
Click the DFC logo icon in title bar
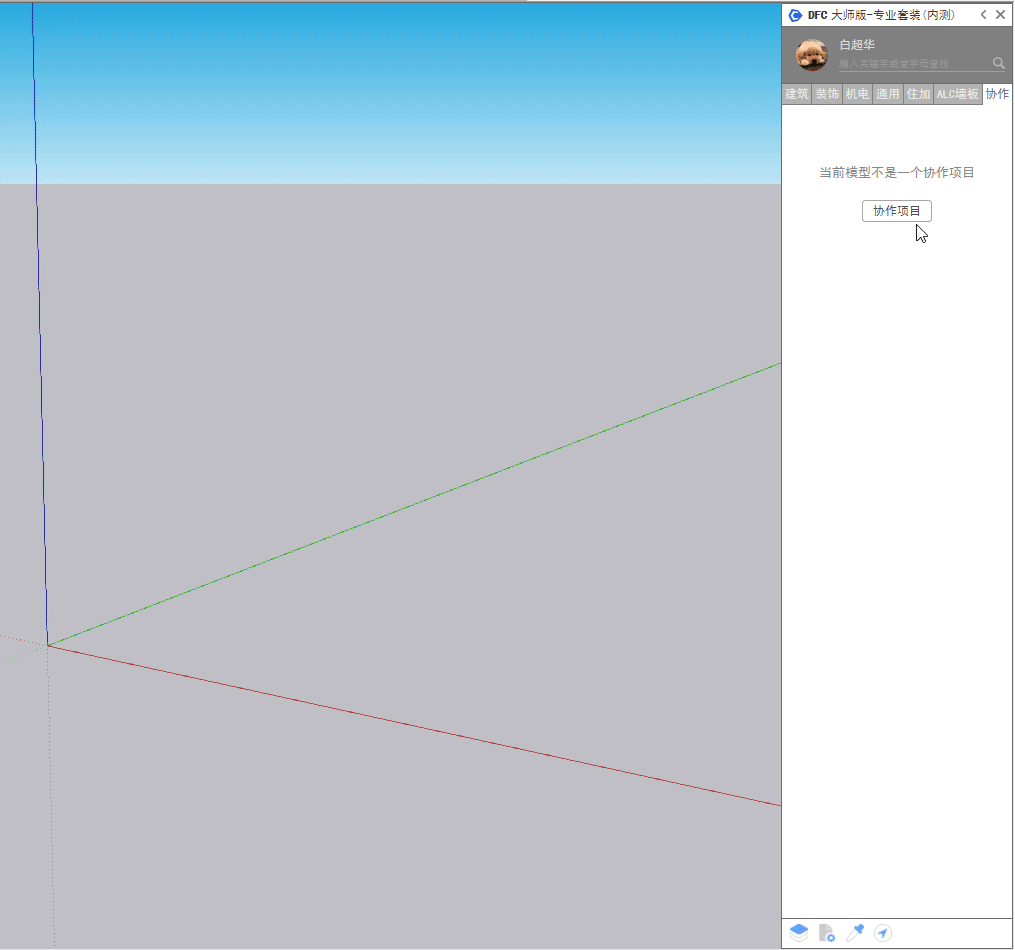(x=795, y=15)
